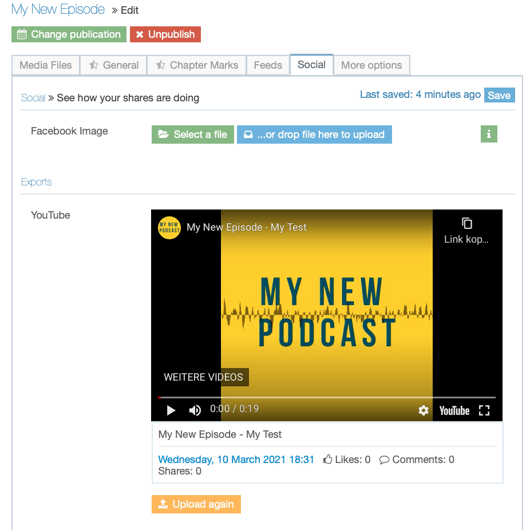Click the video title 'My New Episode - My Test' overlay
This screenshot has width=530, height=530.
[x=246, y=227]
